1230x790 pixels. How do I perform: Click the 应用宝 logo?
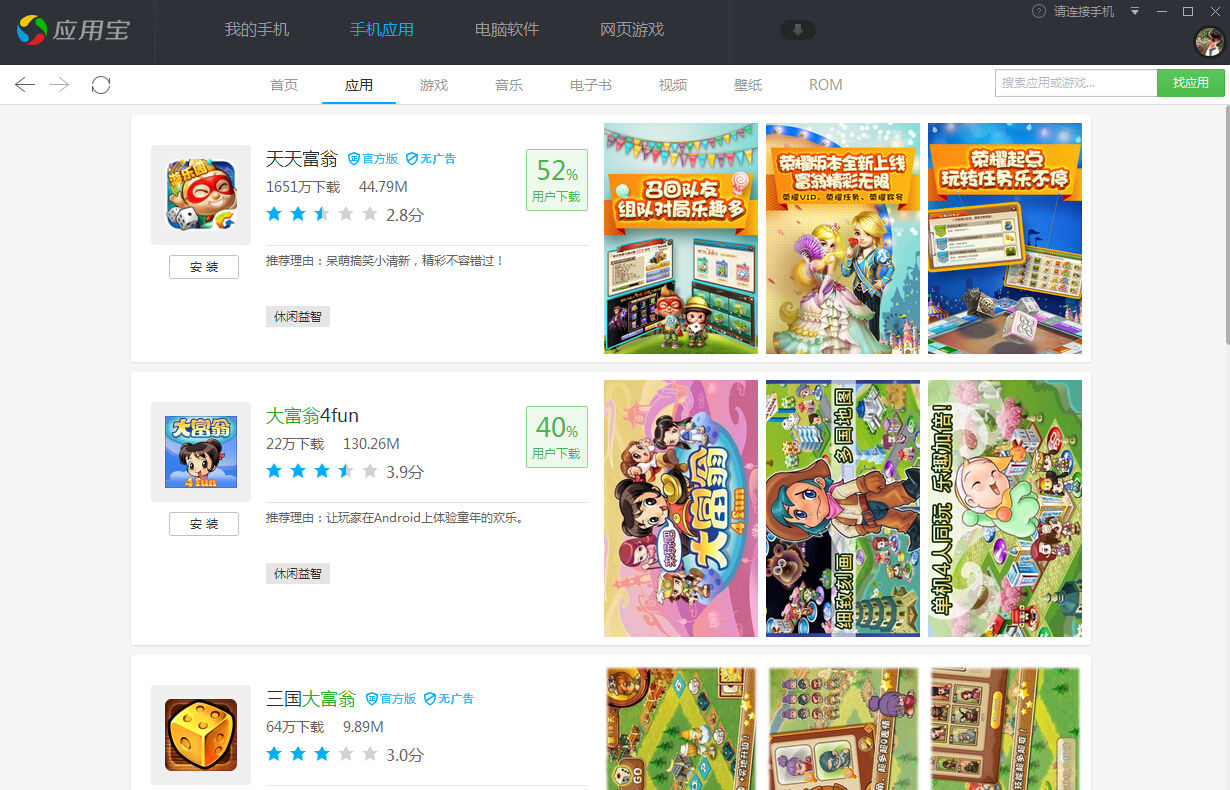pyautogui.click(x=73, y=30)
